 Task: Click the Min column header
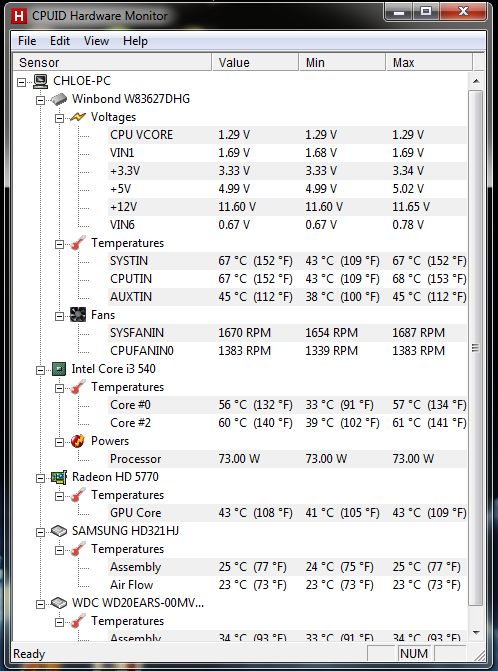tap(343, 62)
